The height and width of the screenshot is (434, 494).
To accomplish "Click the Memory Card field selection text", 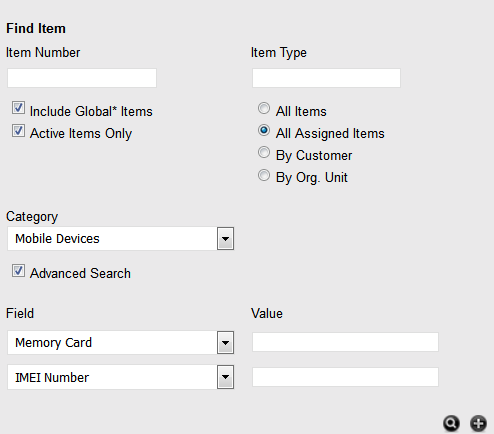I will point(53,343).
